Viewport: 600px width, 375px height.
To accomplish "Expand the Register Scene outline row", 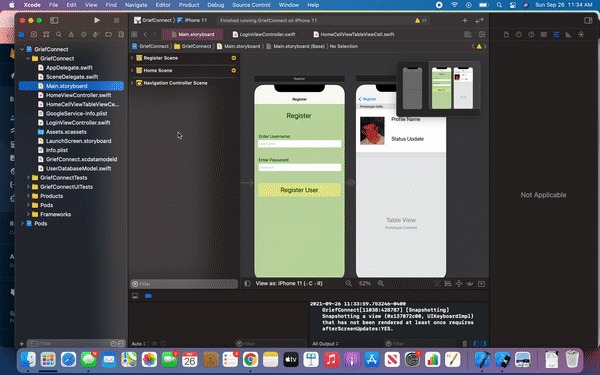I will click(x=132, y=58).
